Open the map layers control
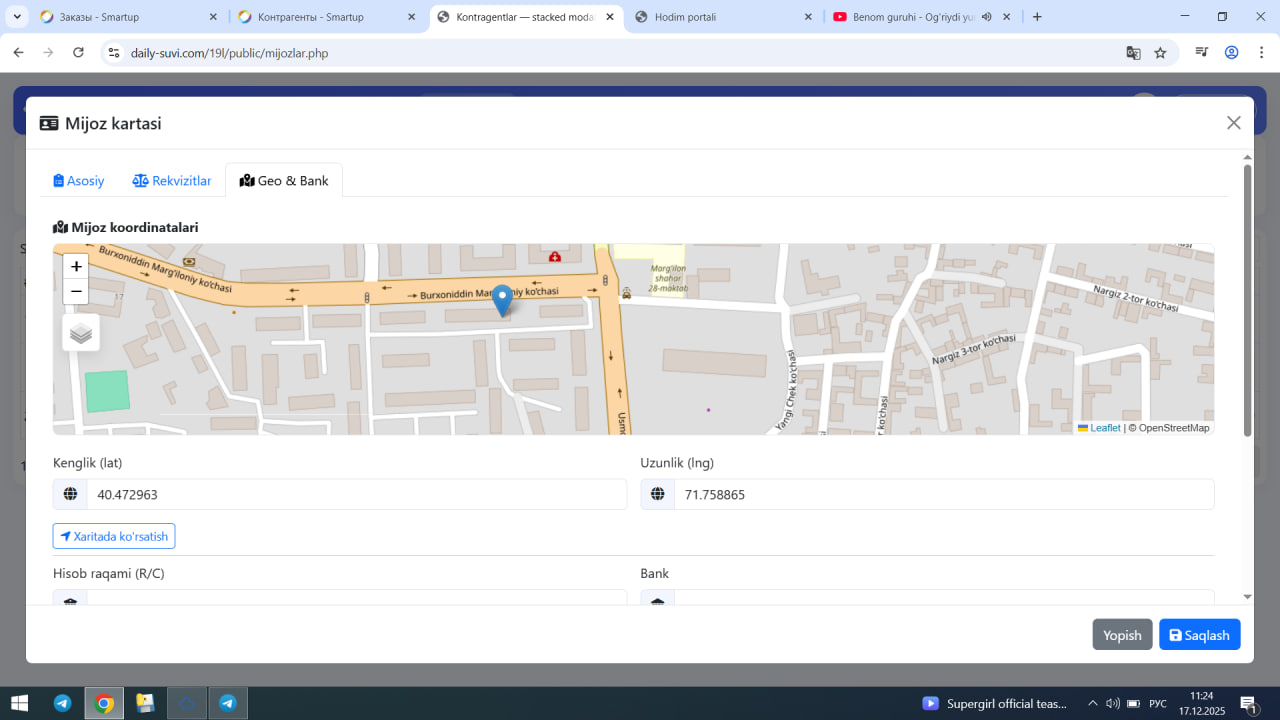Image resolution: width=1280 pixels, height=720 pixels. click(81, 333)
